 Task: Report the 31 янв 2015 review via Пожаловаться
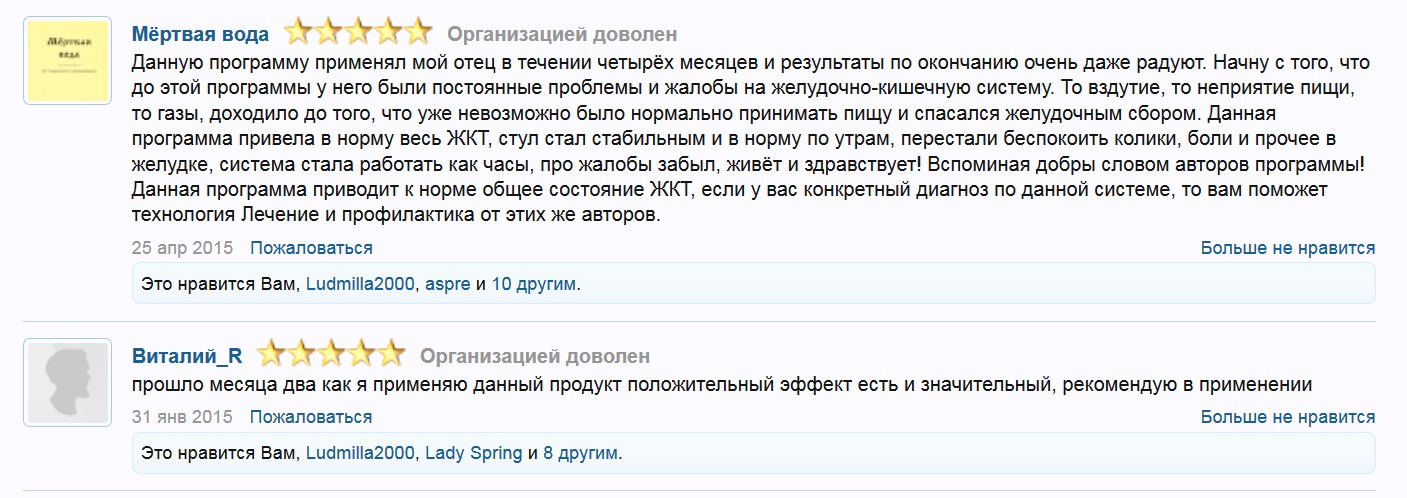click(x=311, y=417)
